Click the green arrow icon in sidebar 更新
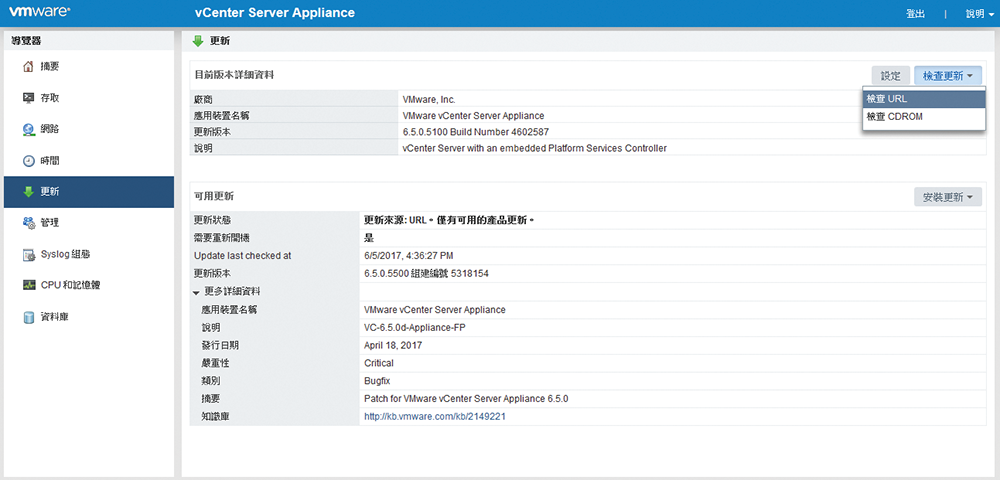 (x=28, y=192)
